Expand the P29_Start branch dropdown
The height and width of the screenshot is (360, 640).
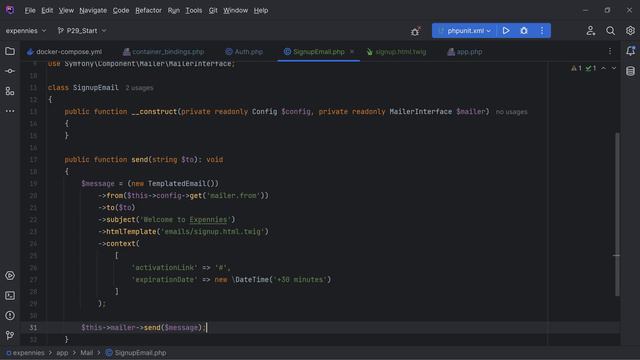(82, 31)
